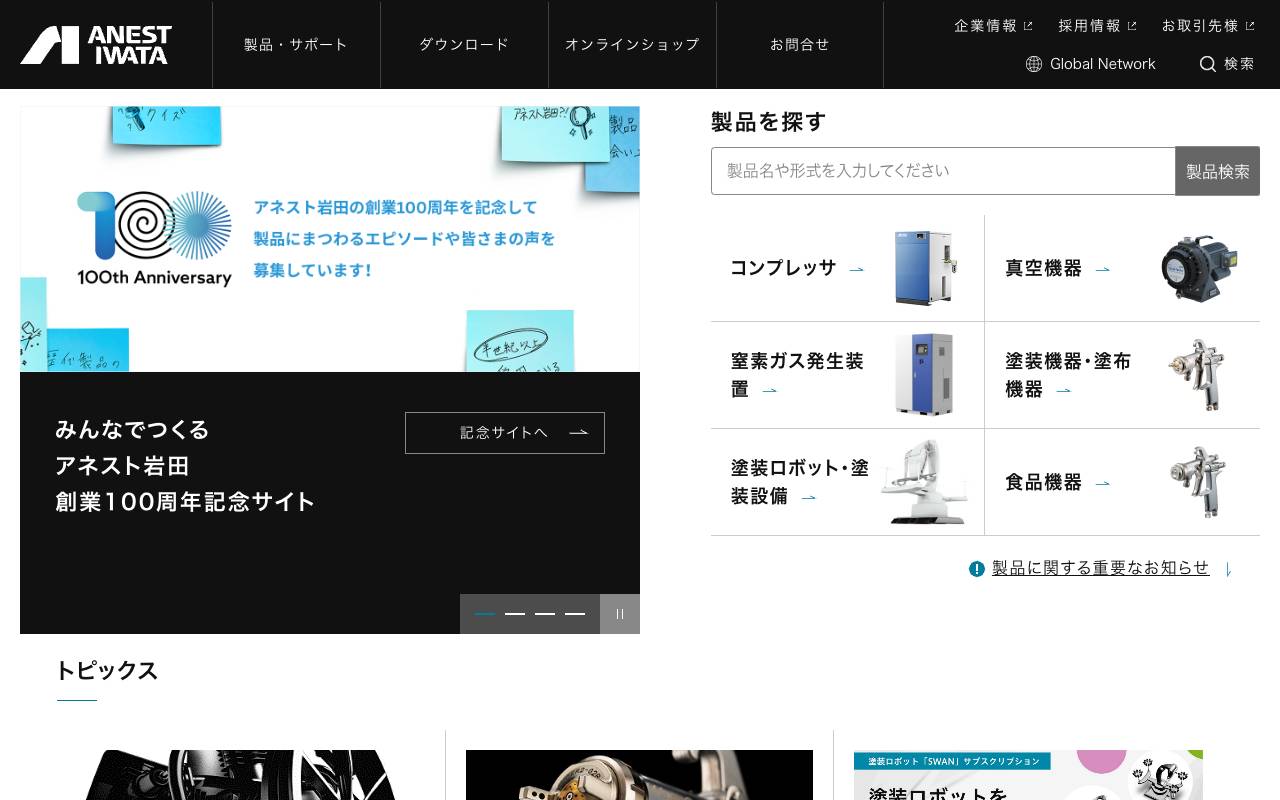Open the ダウンロード menu item
This screenshot has width=1280, height=800.
tap(463, 44)
